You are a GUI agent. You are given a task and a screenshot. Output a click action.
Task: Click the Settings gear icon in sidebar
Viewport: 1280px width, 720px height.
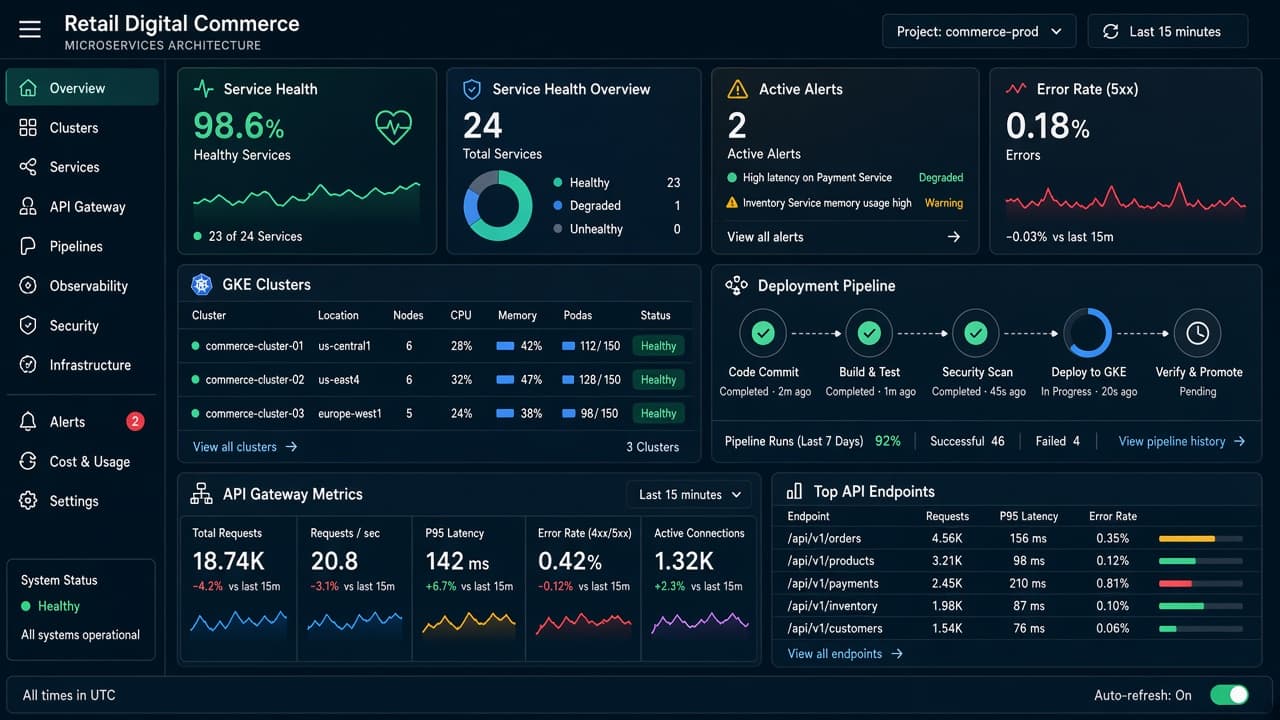28,501
